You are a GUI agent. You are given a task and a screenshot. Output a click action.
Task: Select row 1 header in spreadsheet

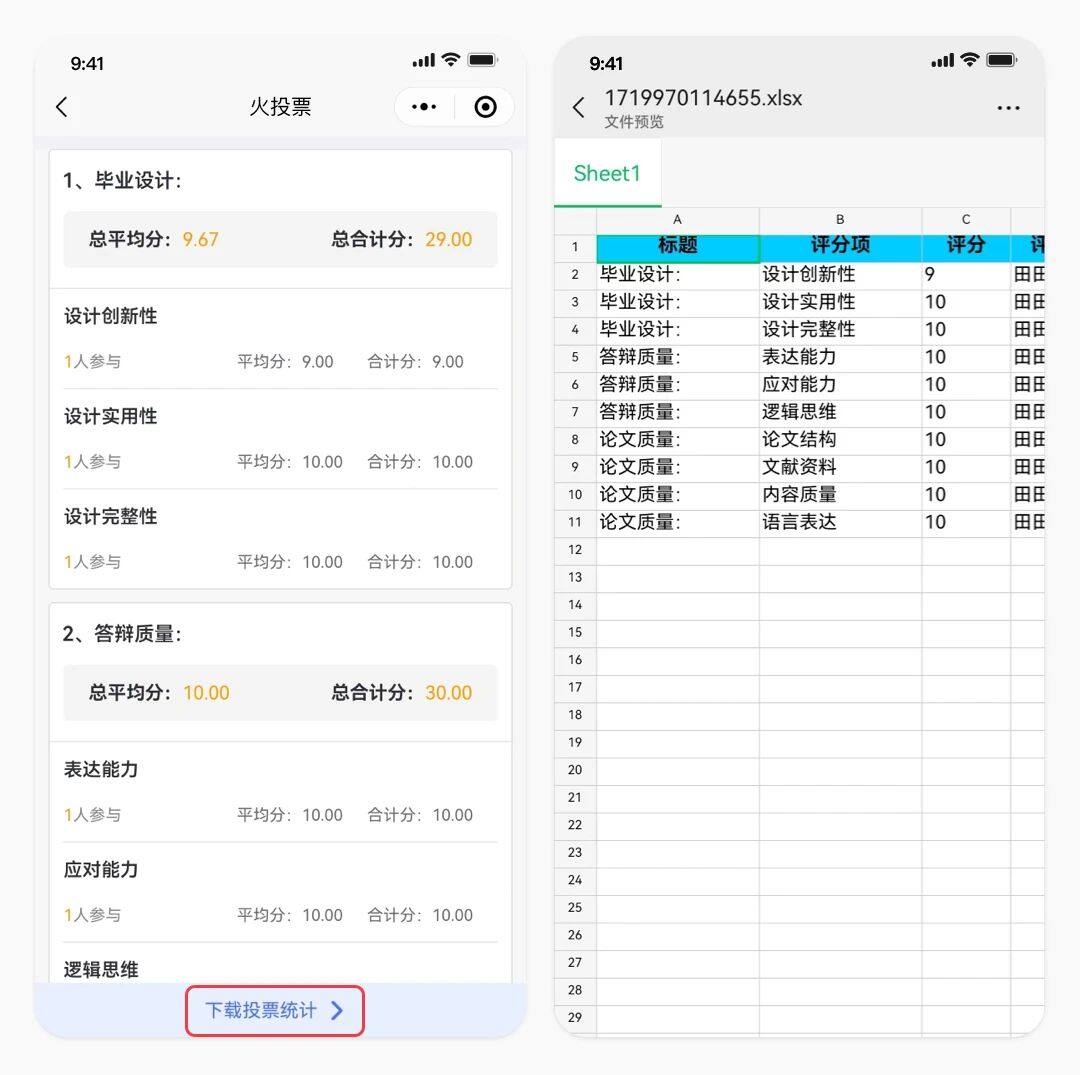[575, 247]
